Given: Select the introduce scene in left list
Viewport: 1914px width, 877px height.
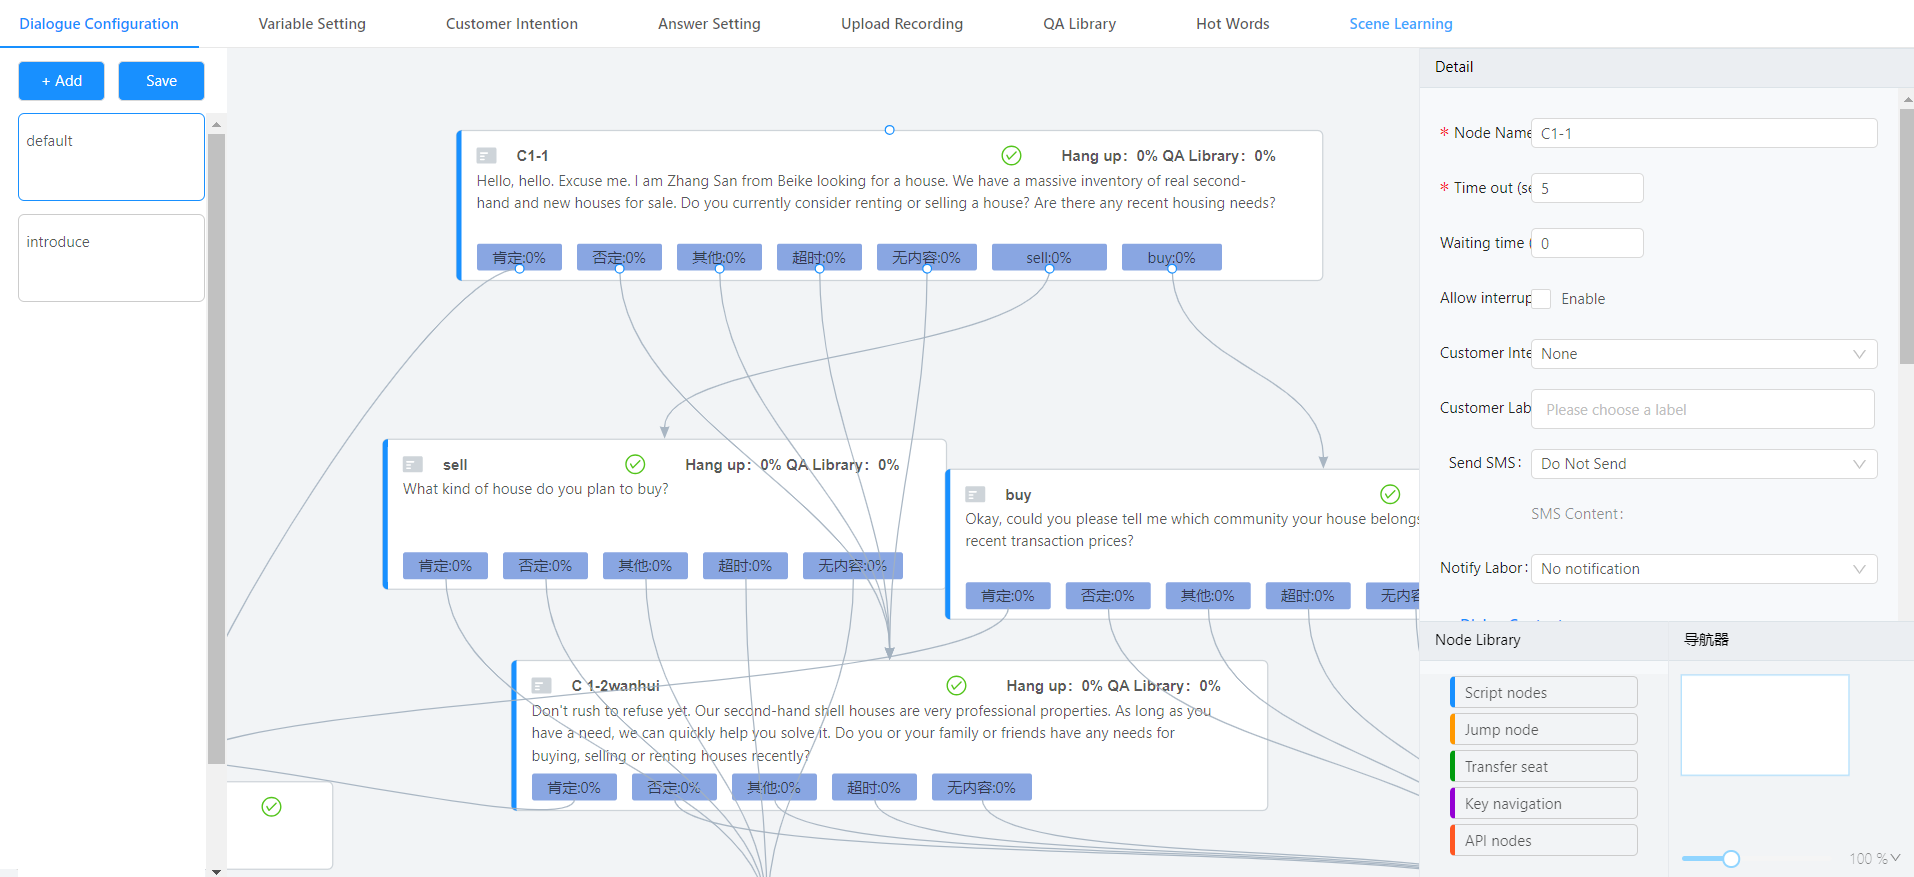Looking at the screenshot, I should click(111, 258).
